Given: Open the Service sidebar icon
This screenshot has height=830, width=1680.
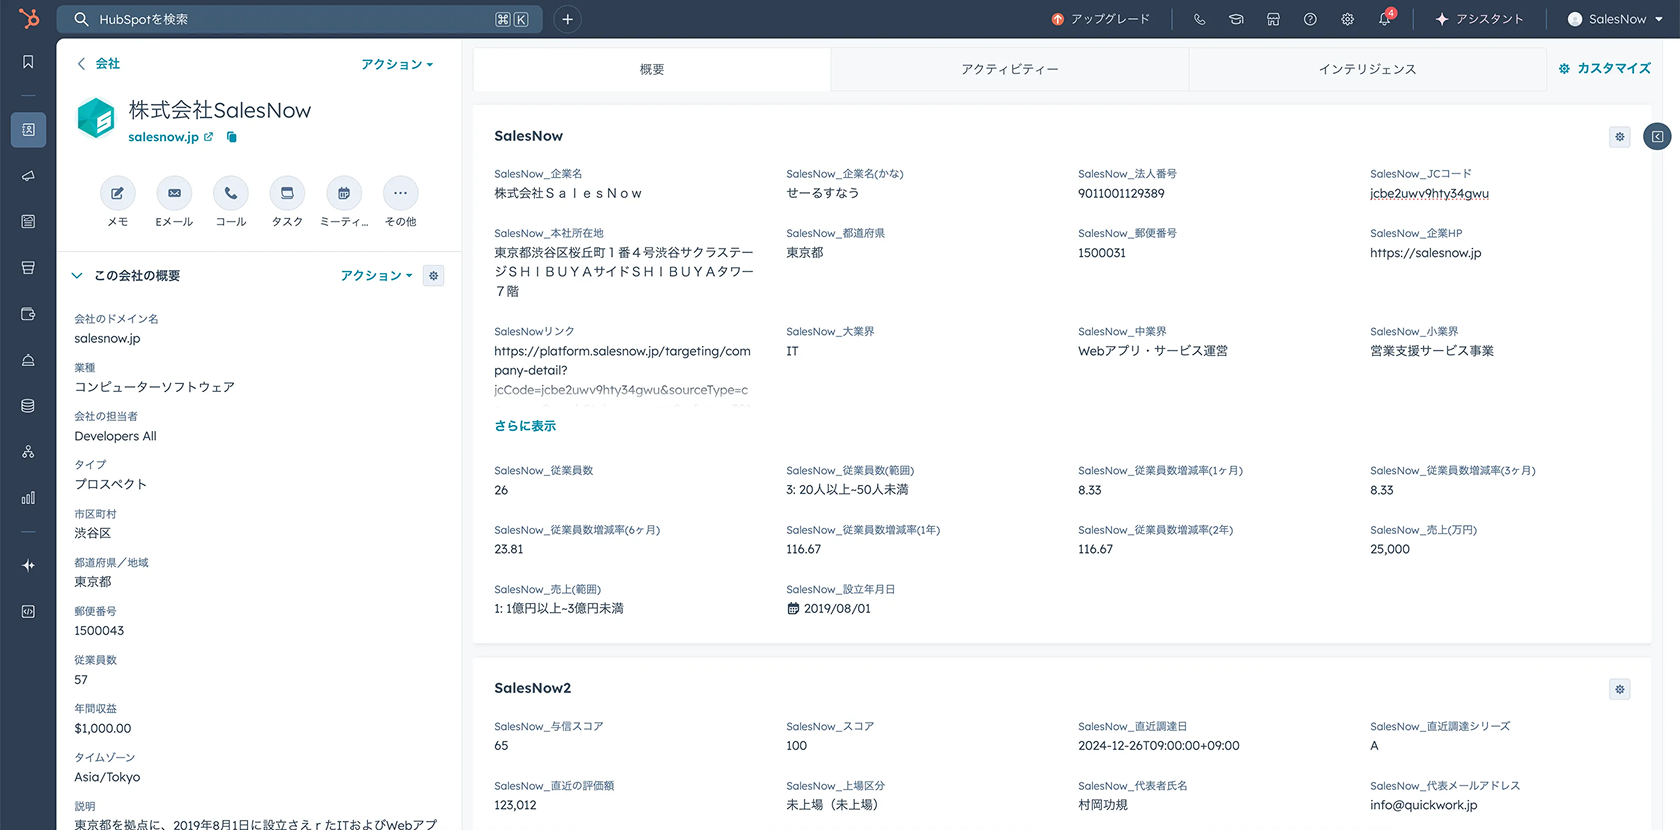Looking at the screenshot, I should pyautogui.click(x=28, y=360).
